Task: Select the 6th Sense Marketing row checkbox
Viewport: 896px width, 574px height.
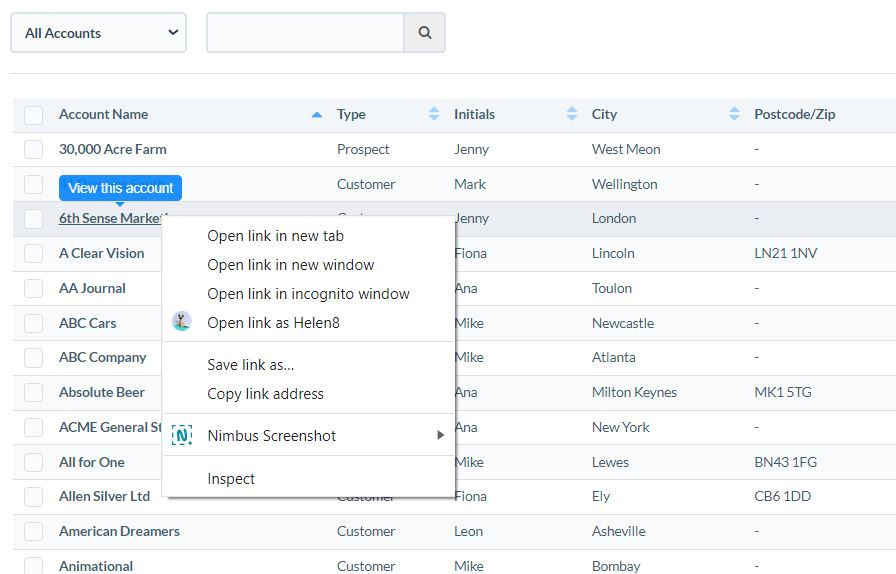Action: tap(33, 219)
